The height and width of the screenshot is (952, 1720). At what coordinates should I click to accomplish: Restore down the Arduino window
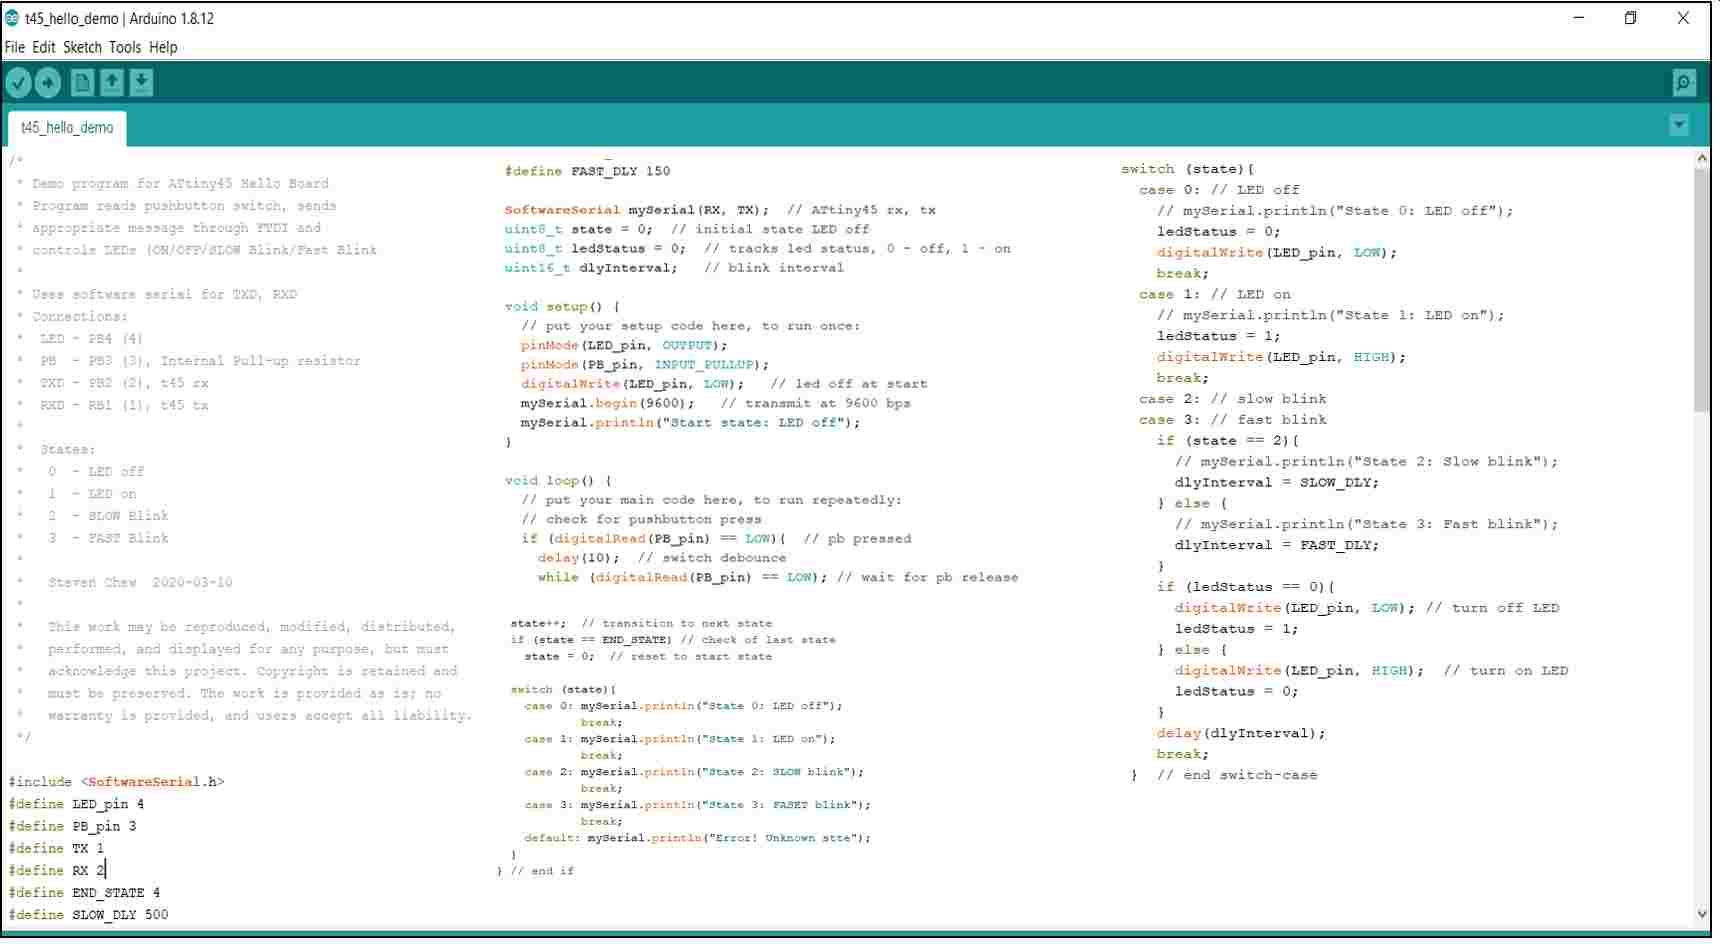(1631, 18)
